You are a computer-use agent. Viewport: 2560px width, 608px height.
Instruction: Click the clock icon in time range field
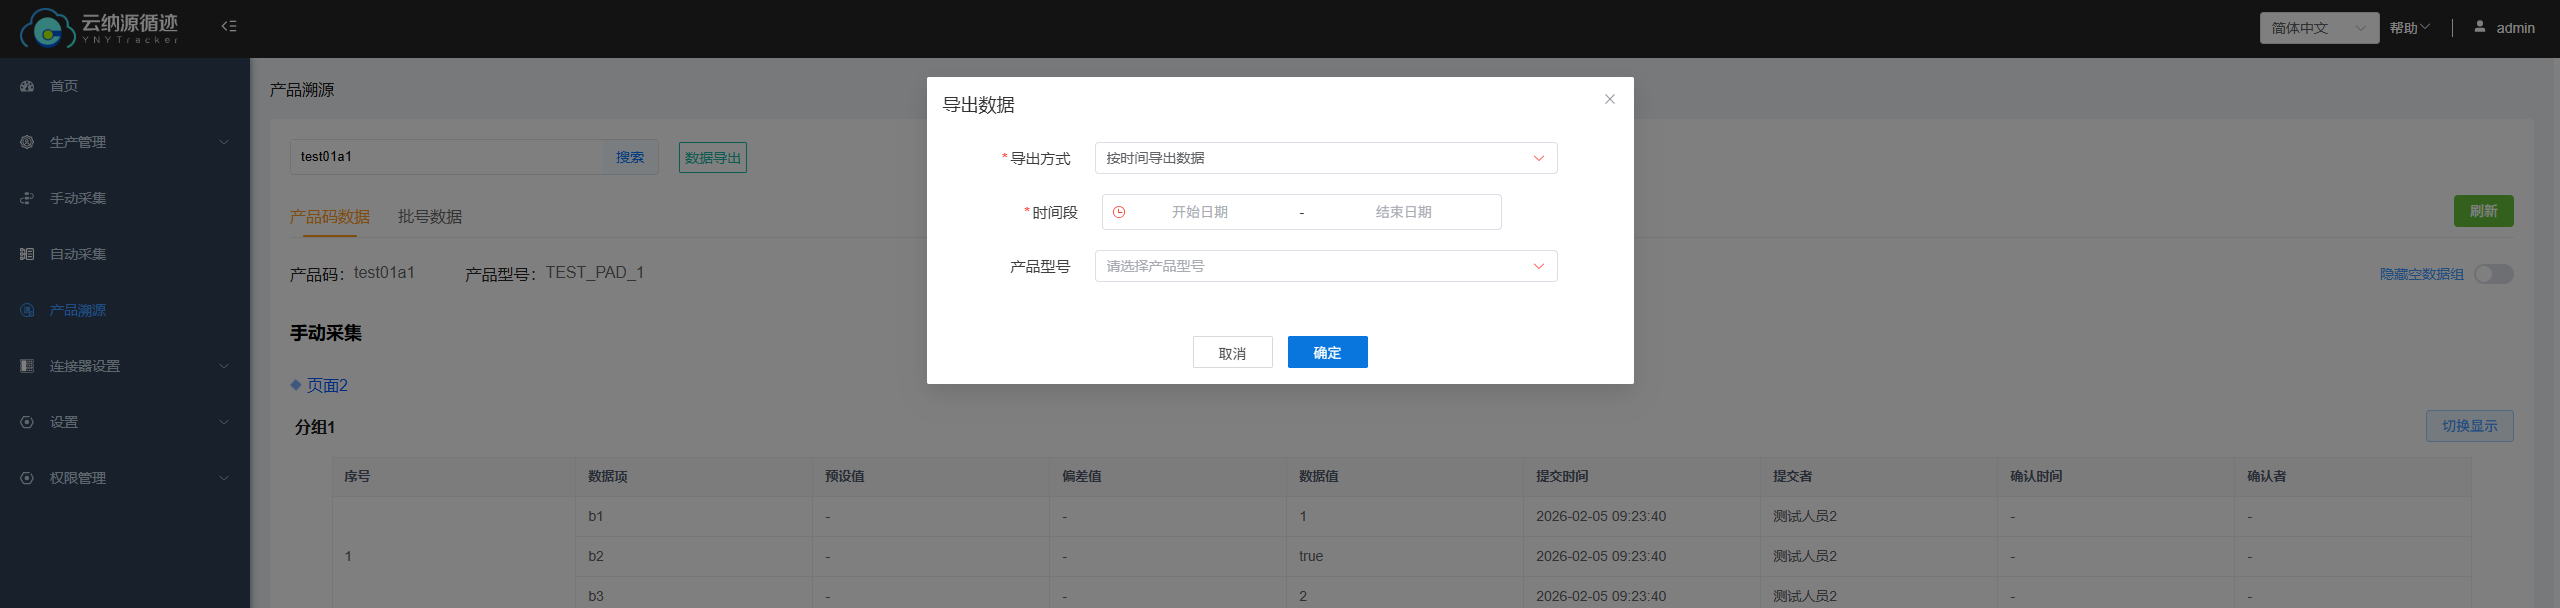1119,212
